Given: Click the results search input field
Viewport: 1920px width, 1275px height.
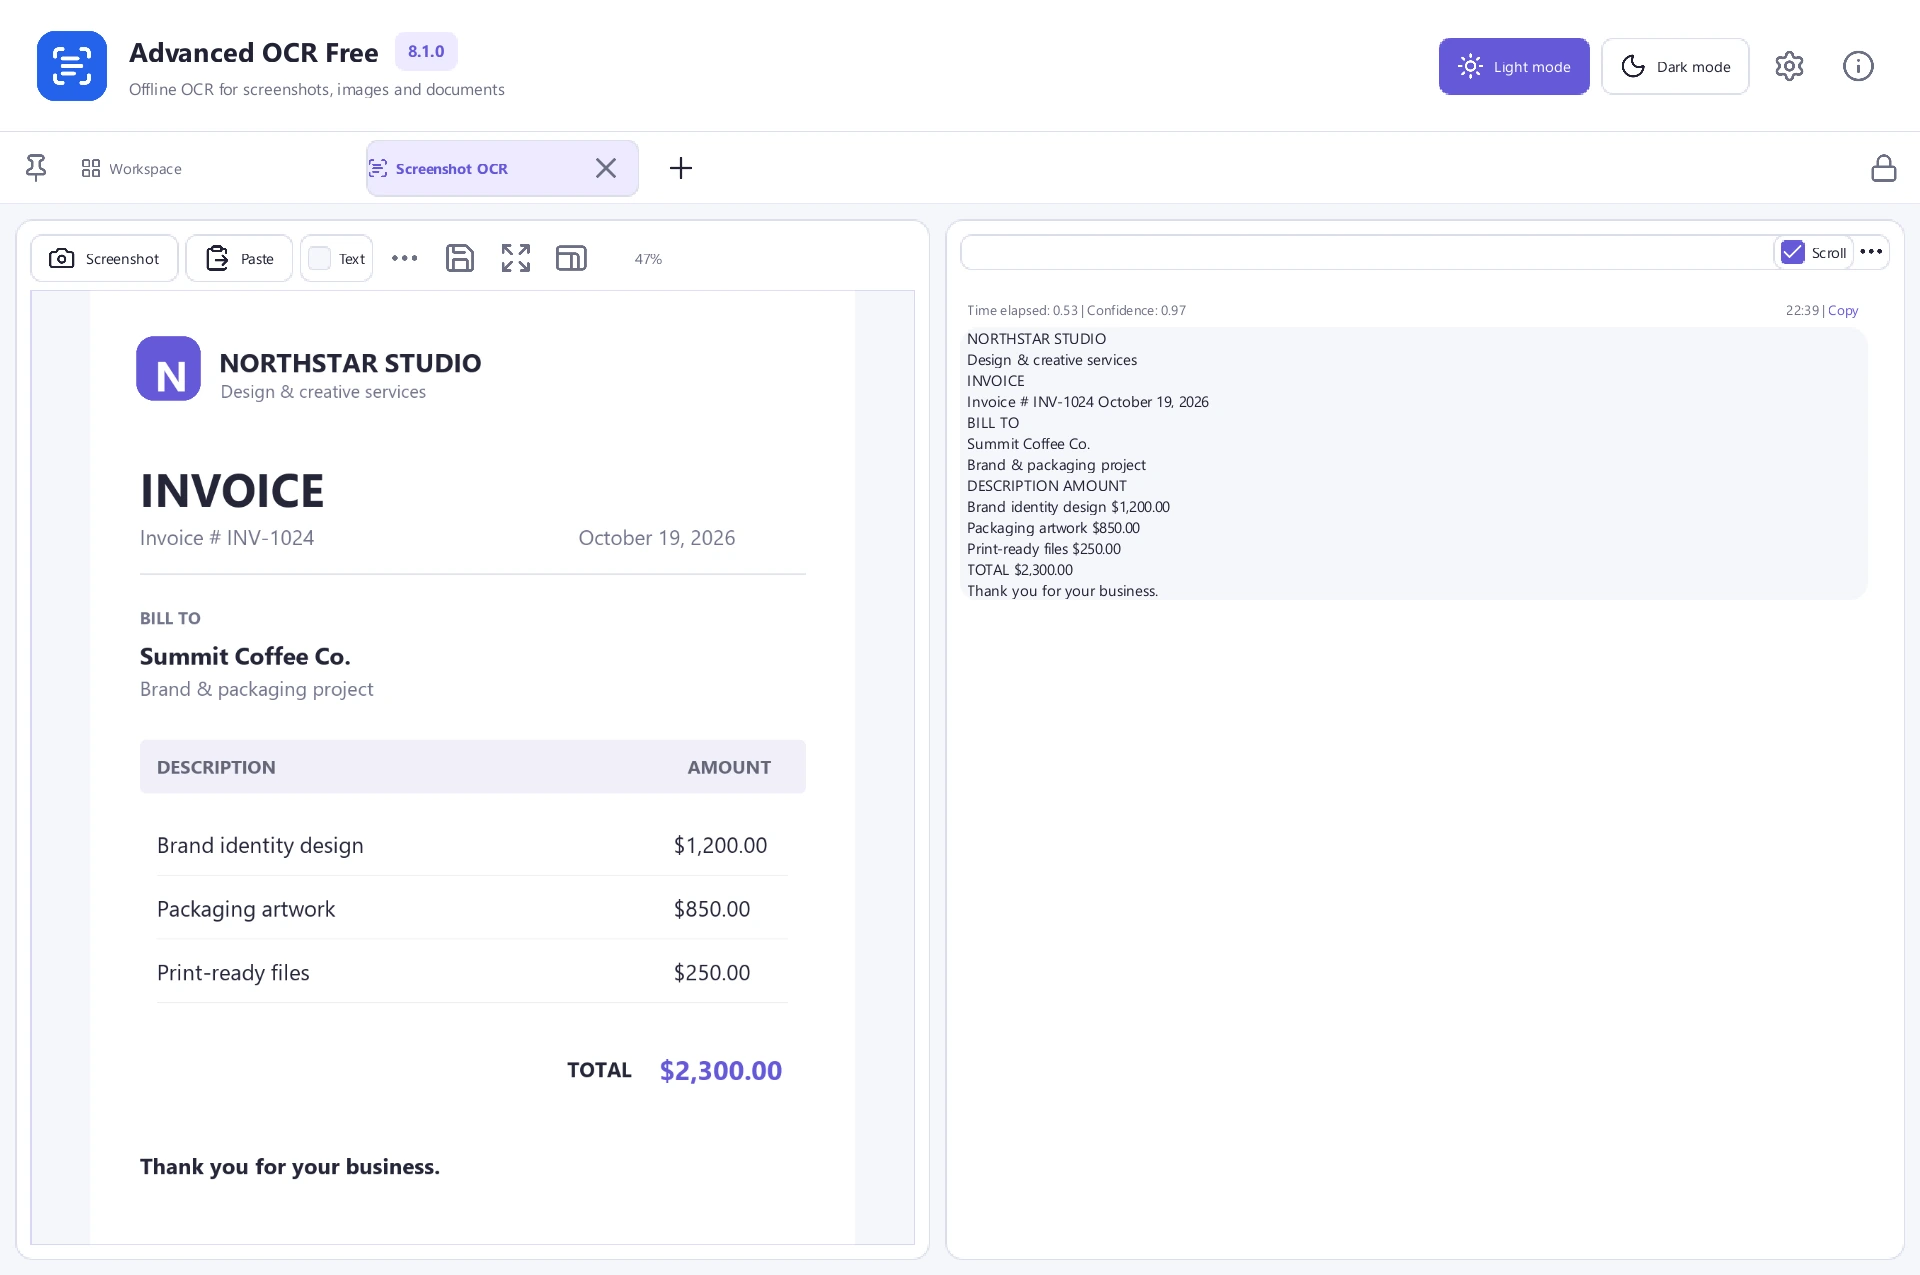Looking at the screenshot, I should [1367, 252].
